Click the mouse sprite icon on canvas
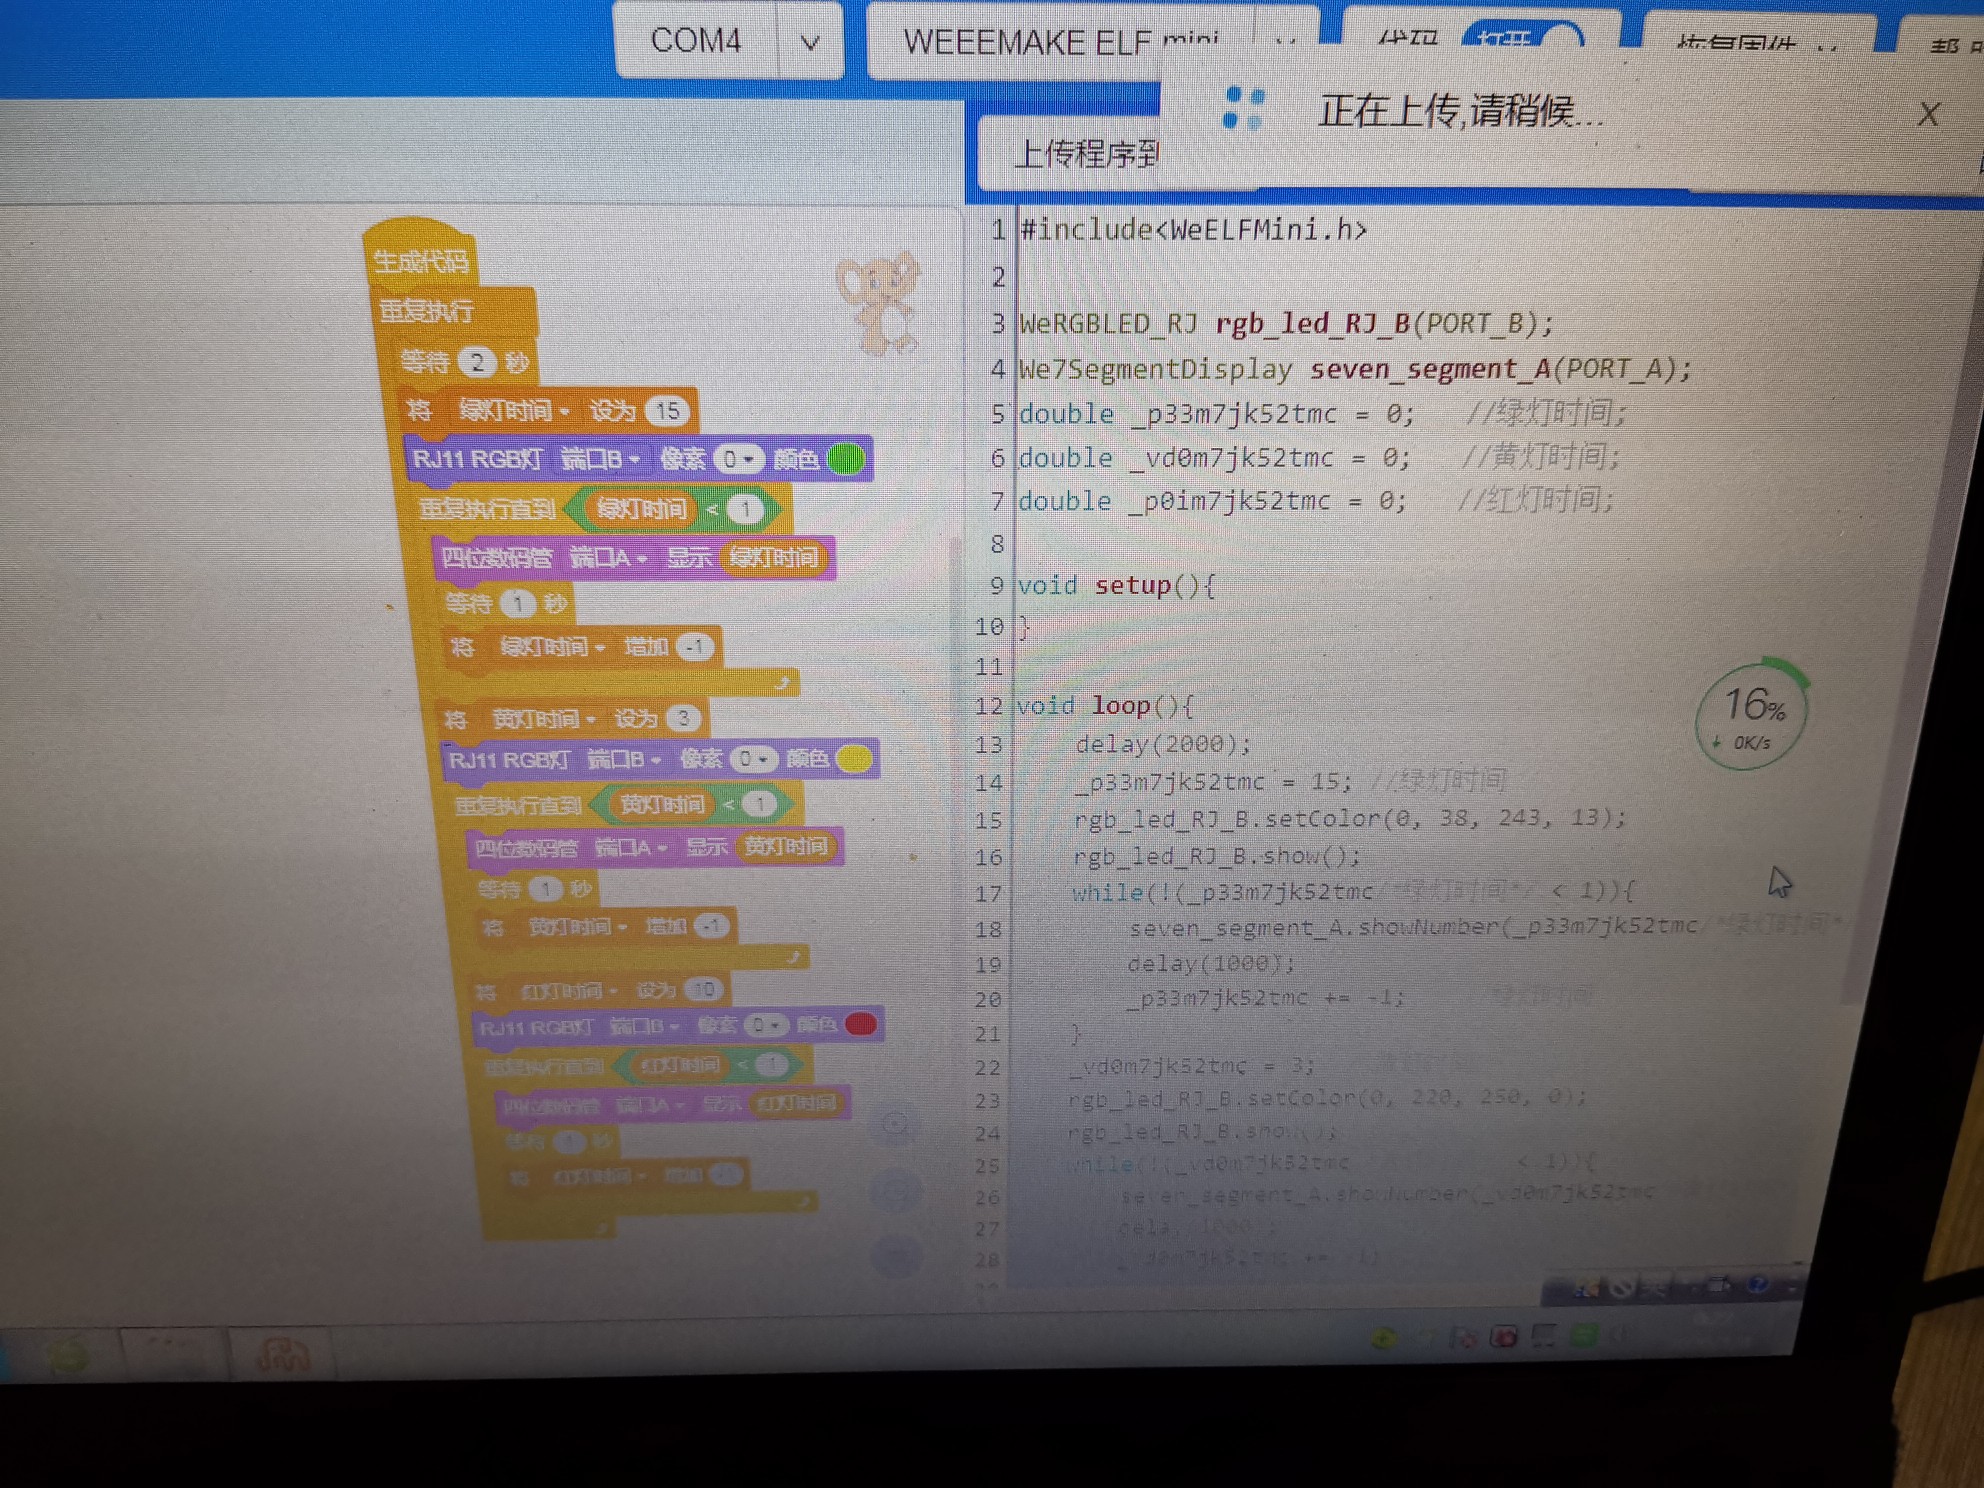This screenshot has width=1984, height=1488. (878, 302)
